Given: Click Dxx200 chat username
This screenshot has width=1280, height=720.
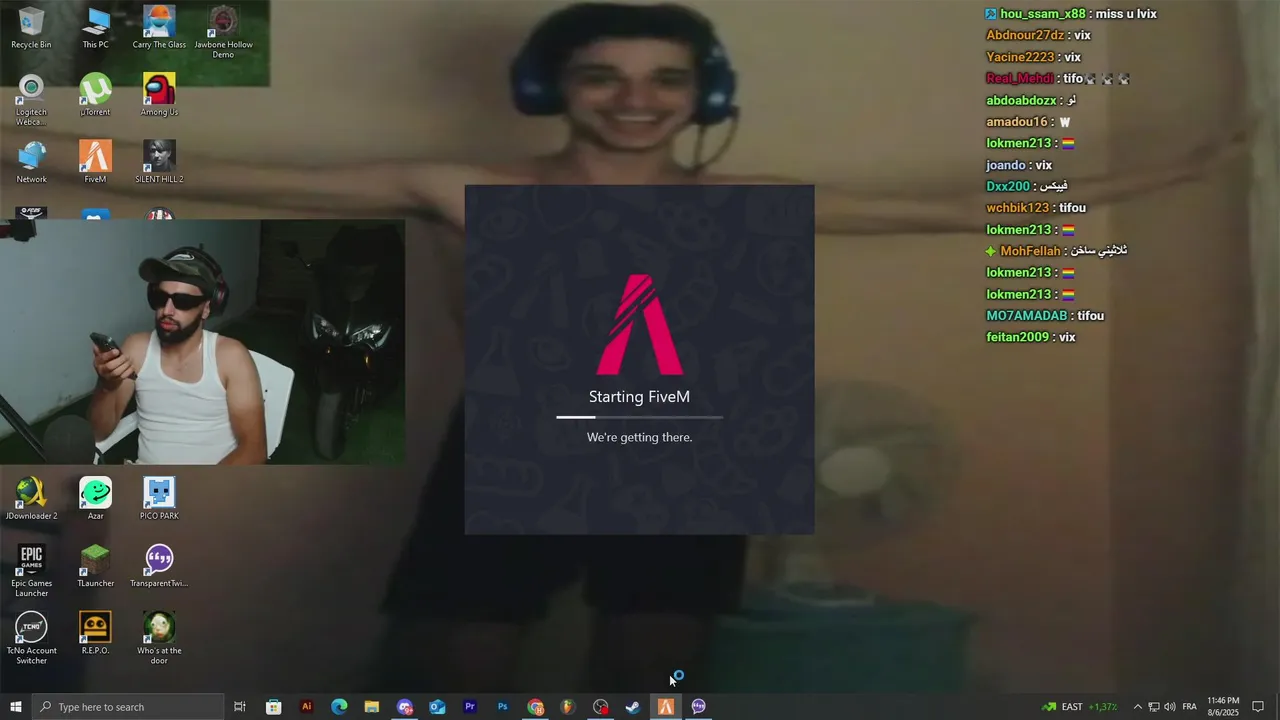Looking at the screenshot, I should coord(1008,186).
